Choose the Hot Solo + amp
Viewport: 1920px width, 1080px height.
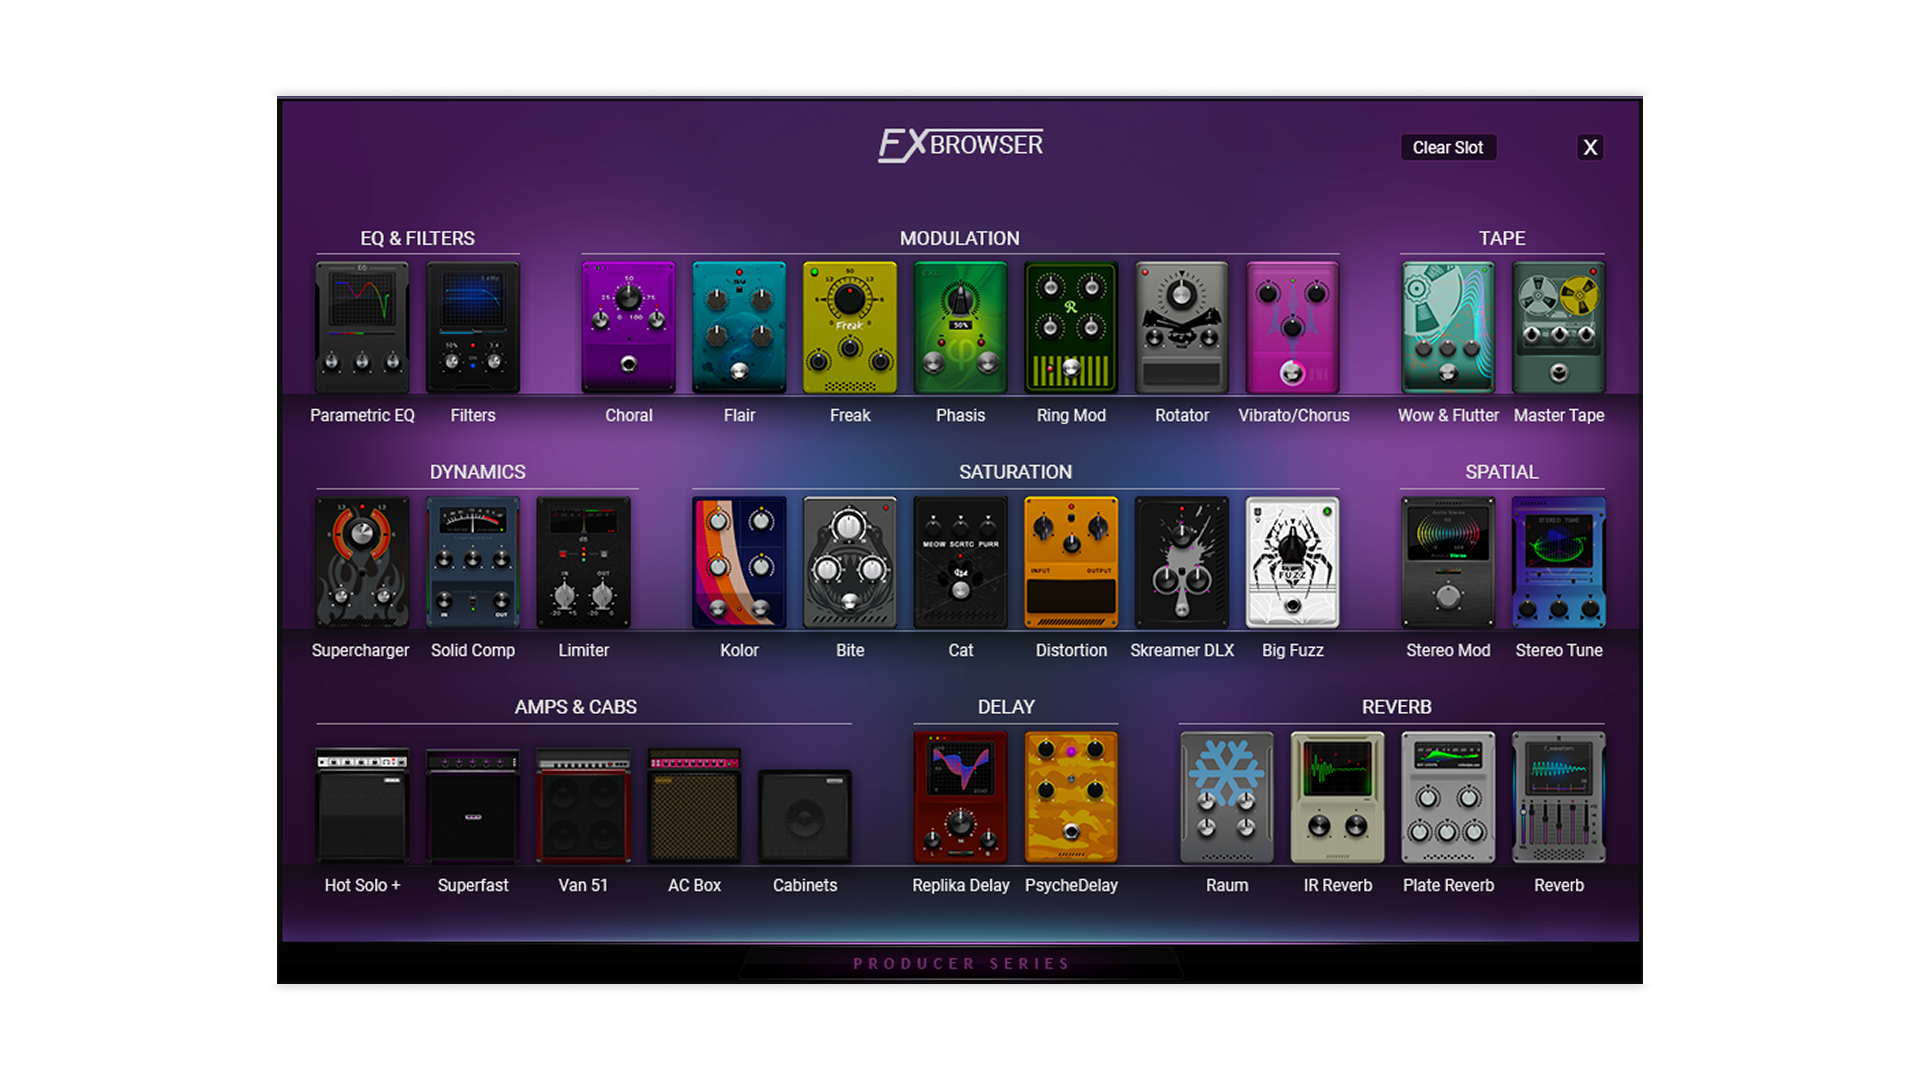pyautogui.click(x=362, y=805)
